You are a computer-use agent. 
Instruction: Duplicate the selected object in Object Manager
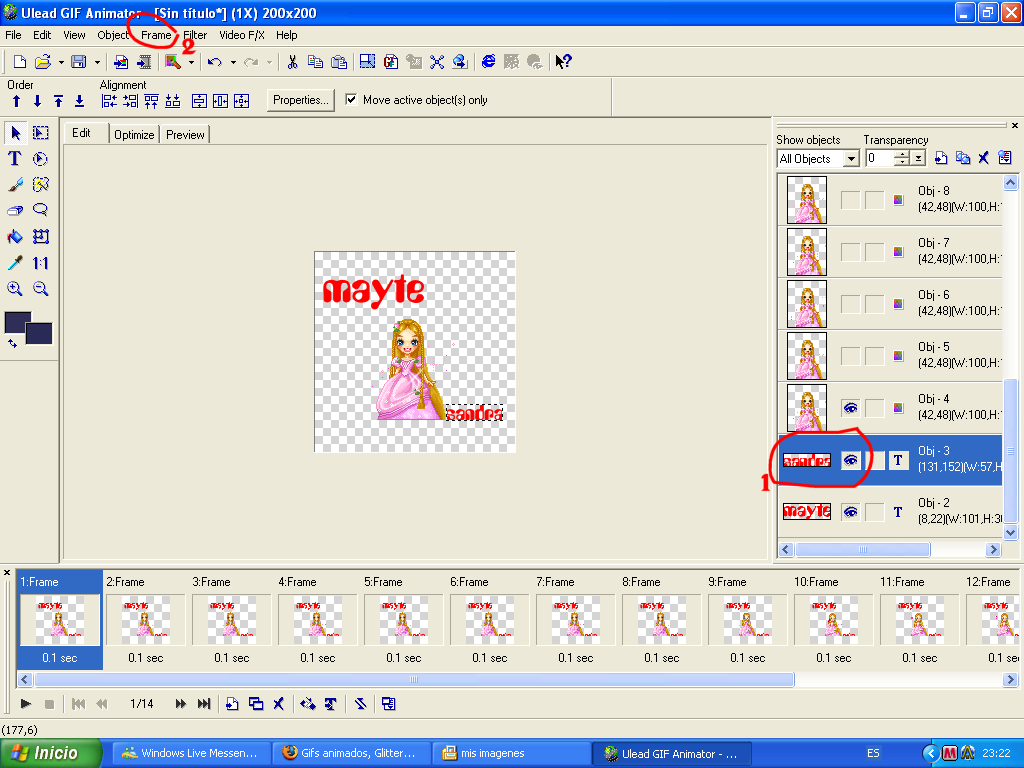963,158
